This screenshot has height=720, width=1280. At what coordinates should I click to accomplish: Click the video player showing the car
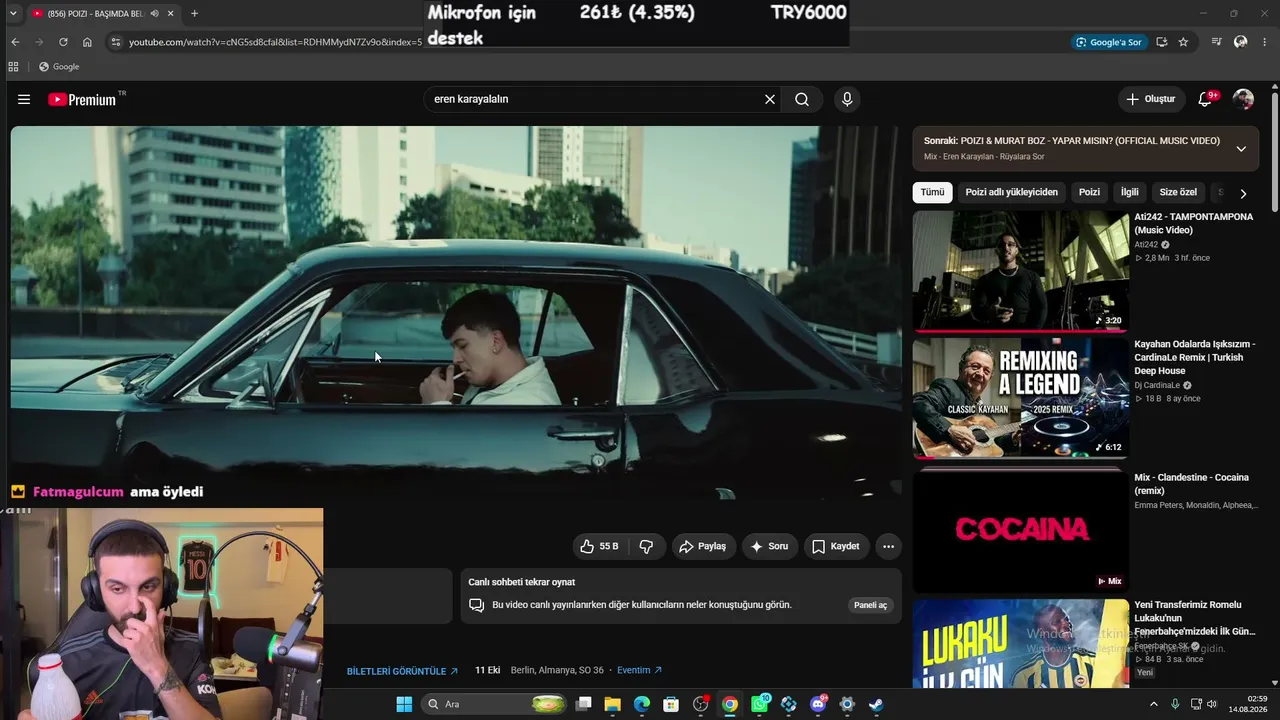click(455, 310)
